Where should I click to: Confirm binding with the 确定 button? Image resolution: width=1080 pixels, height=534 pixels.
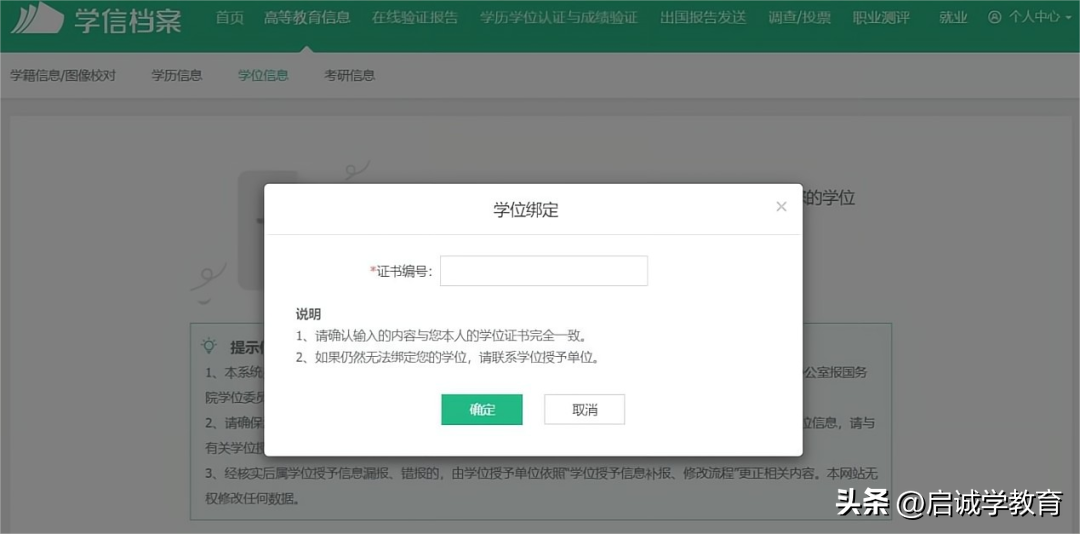coord(481,409)
